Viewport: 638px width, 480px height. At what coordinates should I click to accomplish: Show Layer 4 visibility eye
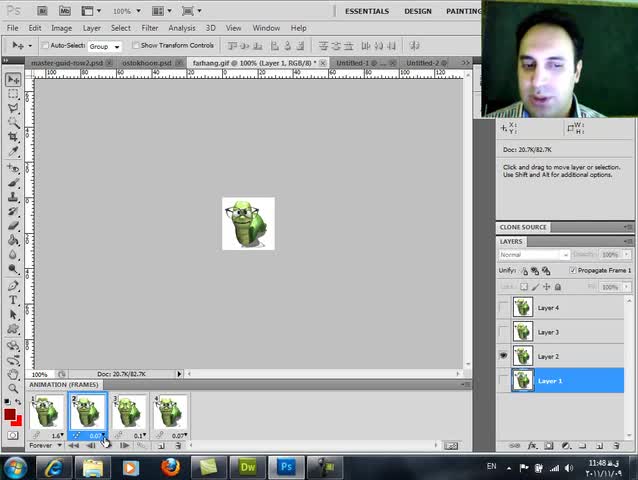pos(503,308)
